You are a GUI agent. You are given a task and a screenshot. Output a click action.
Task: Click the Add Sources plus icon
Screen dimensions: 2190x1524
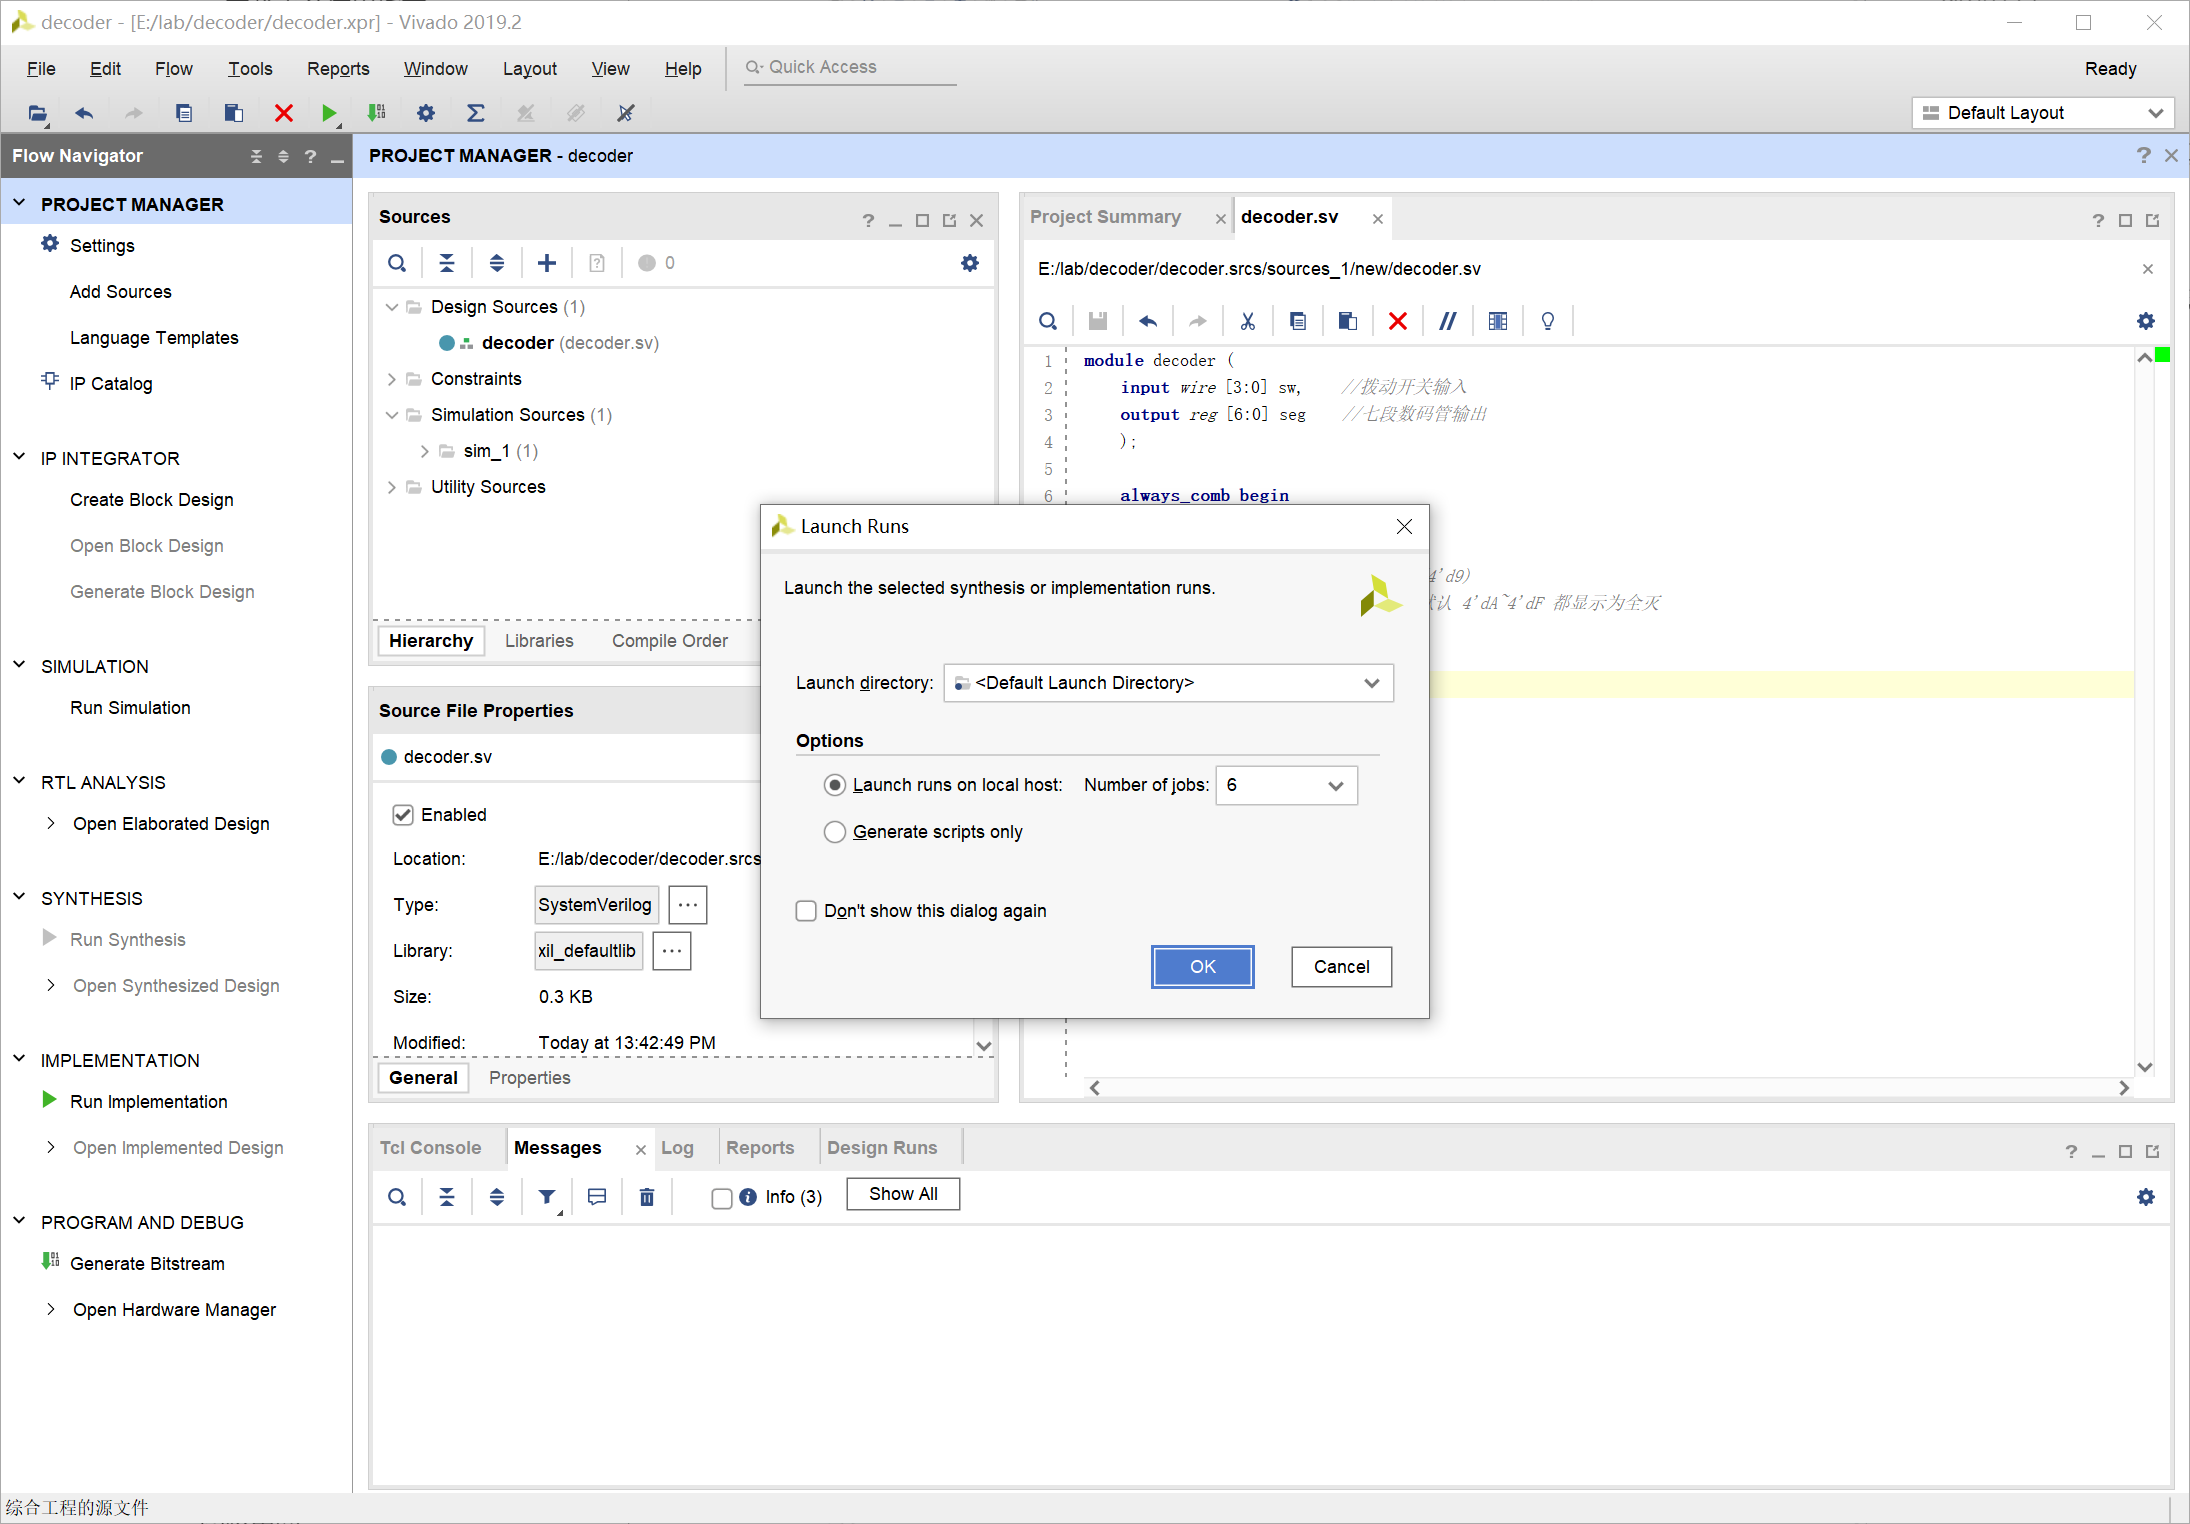(546, 263)
